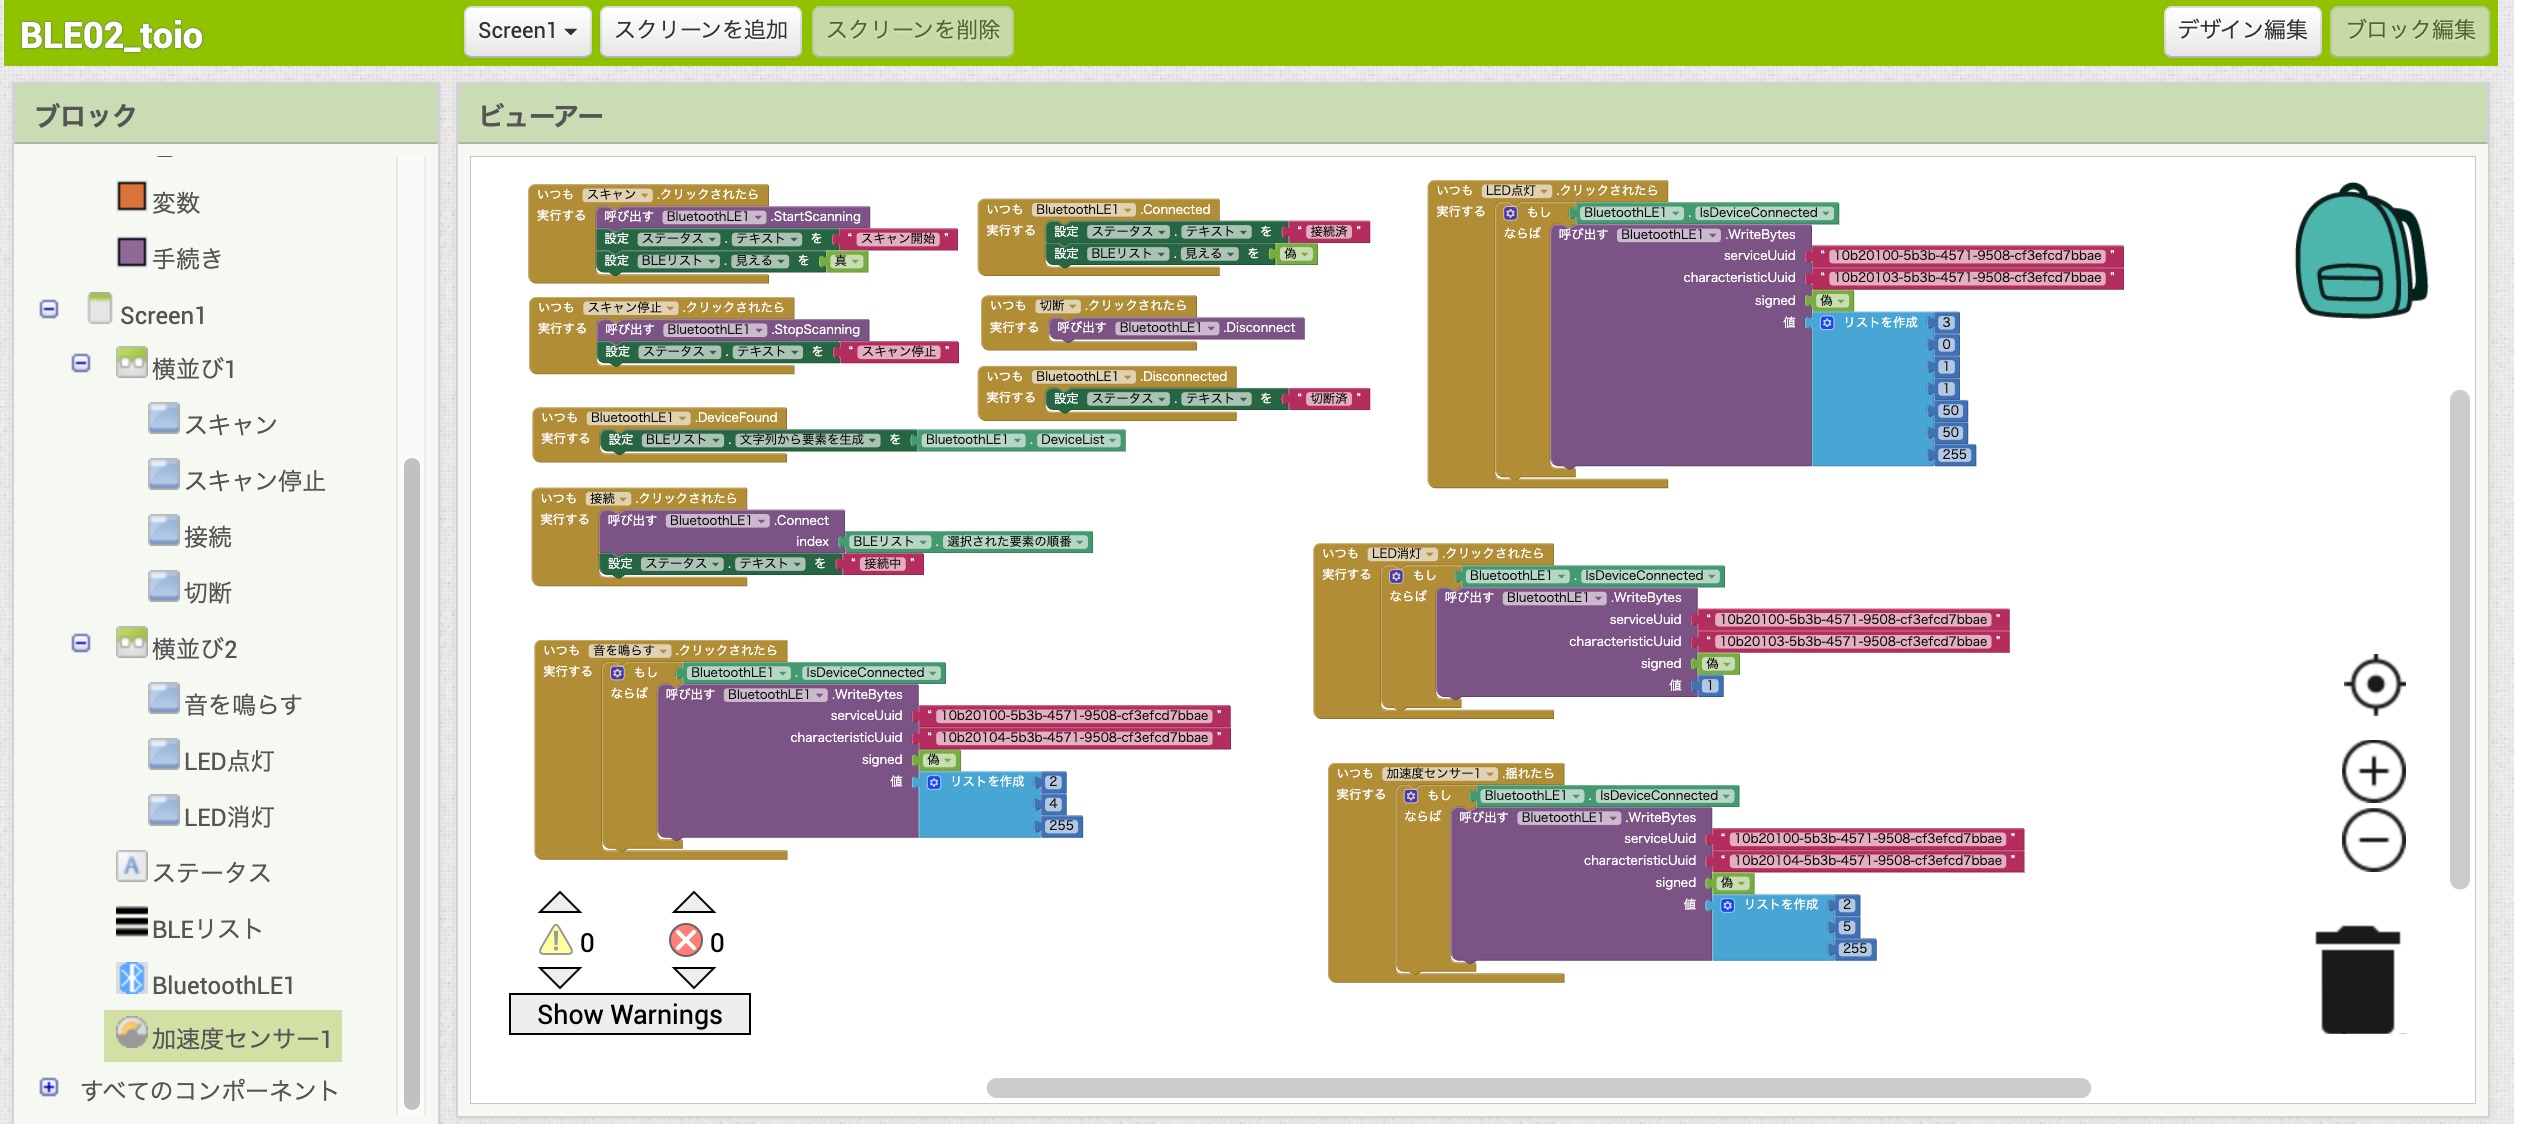Collapse the Screen1 tree node

pos(49,309)
